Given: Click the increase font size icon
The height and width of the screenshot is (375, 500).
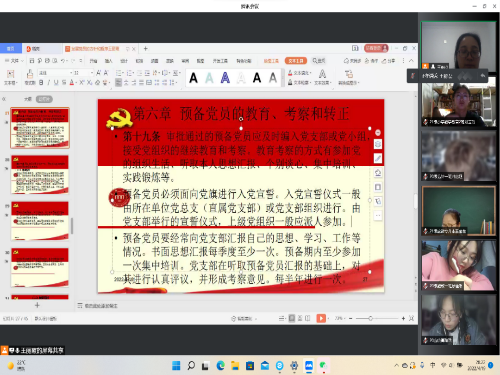Looking at the screenshot, I should 99,73.
